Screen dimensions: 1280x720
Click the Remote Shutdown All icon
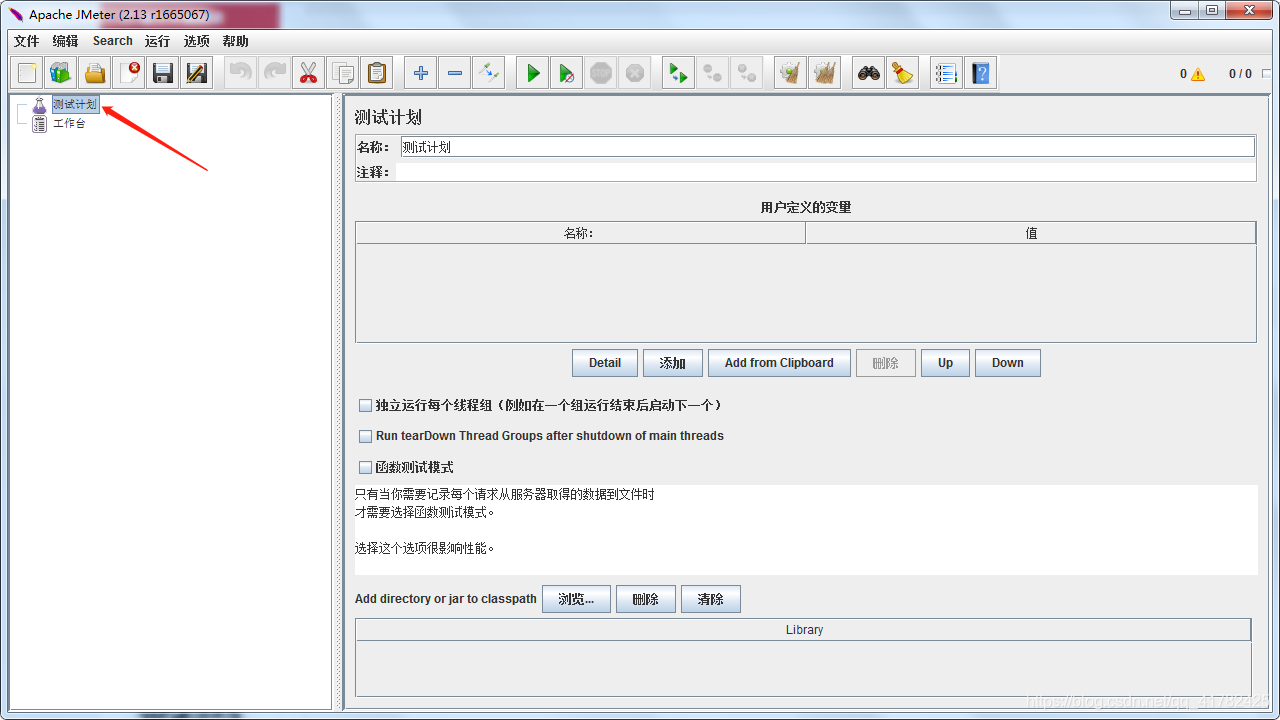747,73
